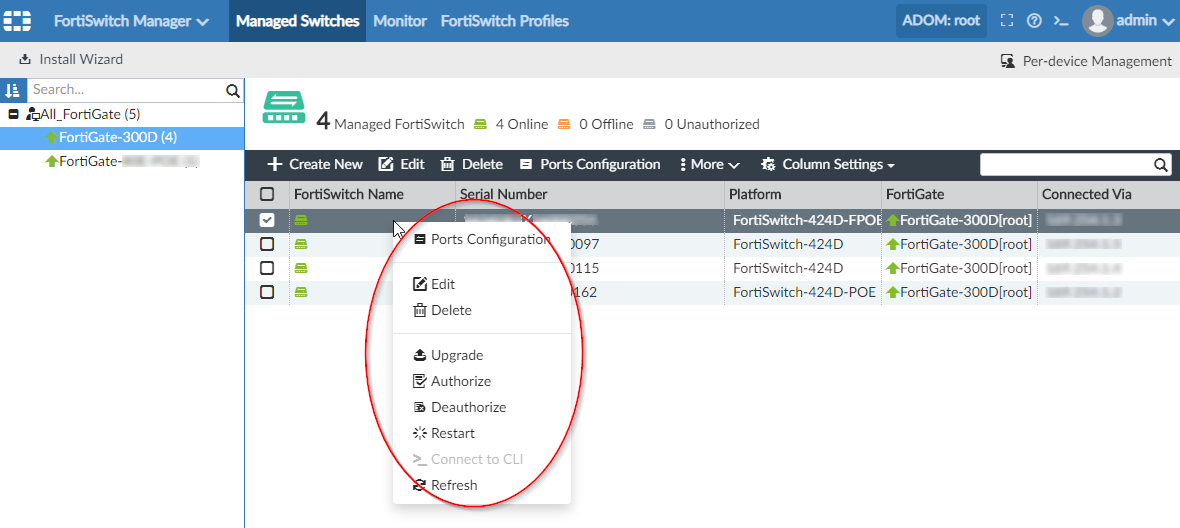Check the FortiSwitch-424D-POE row checkbox
The image size is (1180, 528).
(x=267, y=292)
